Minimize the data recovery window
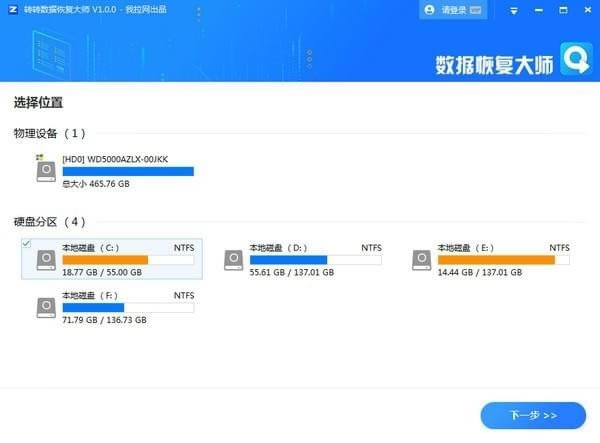The height and width of the screenshot is (443, 600). pyautogui.click(x=539, y=10)
